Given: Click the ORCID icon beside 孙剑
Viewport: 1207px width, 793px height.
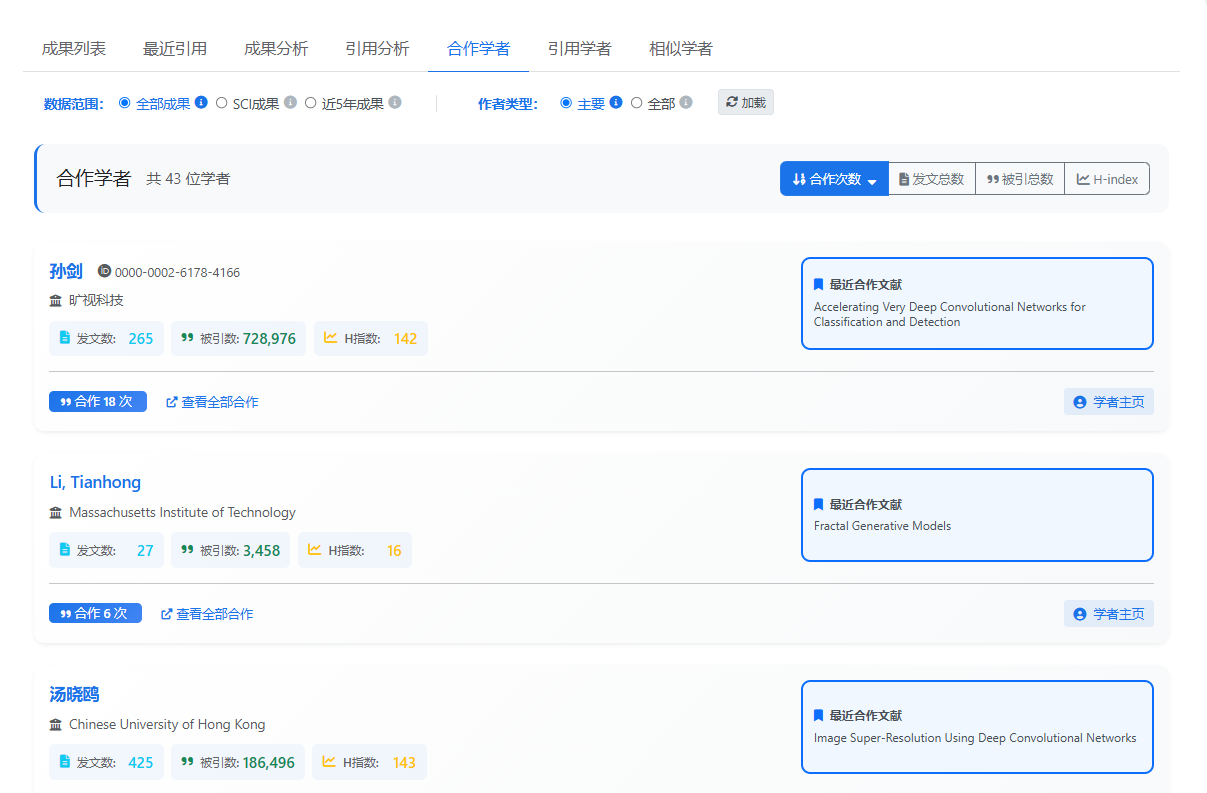Looking at the screenshot, I should (x=104, y=271).
